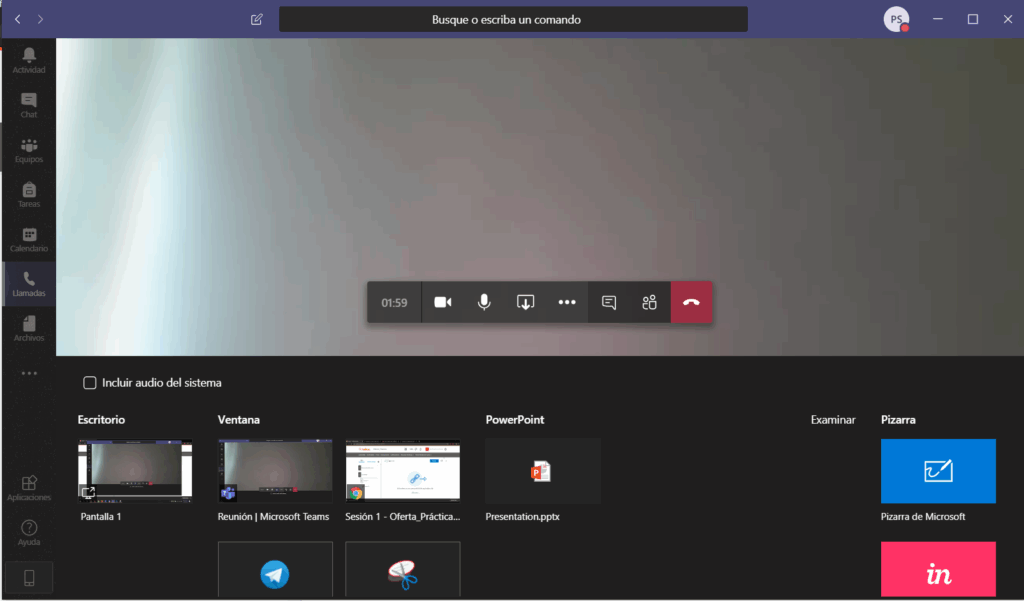Screen dimensions: 1024x601
Task: Turn off the camera in call toolbar
Action: (x=442, y=302)
